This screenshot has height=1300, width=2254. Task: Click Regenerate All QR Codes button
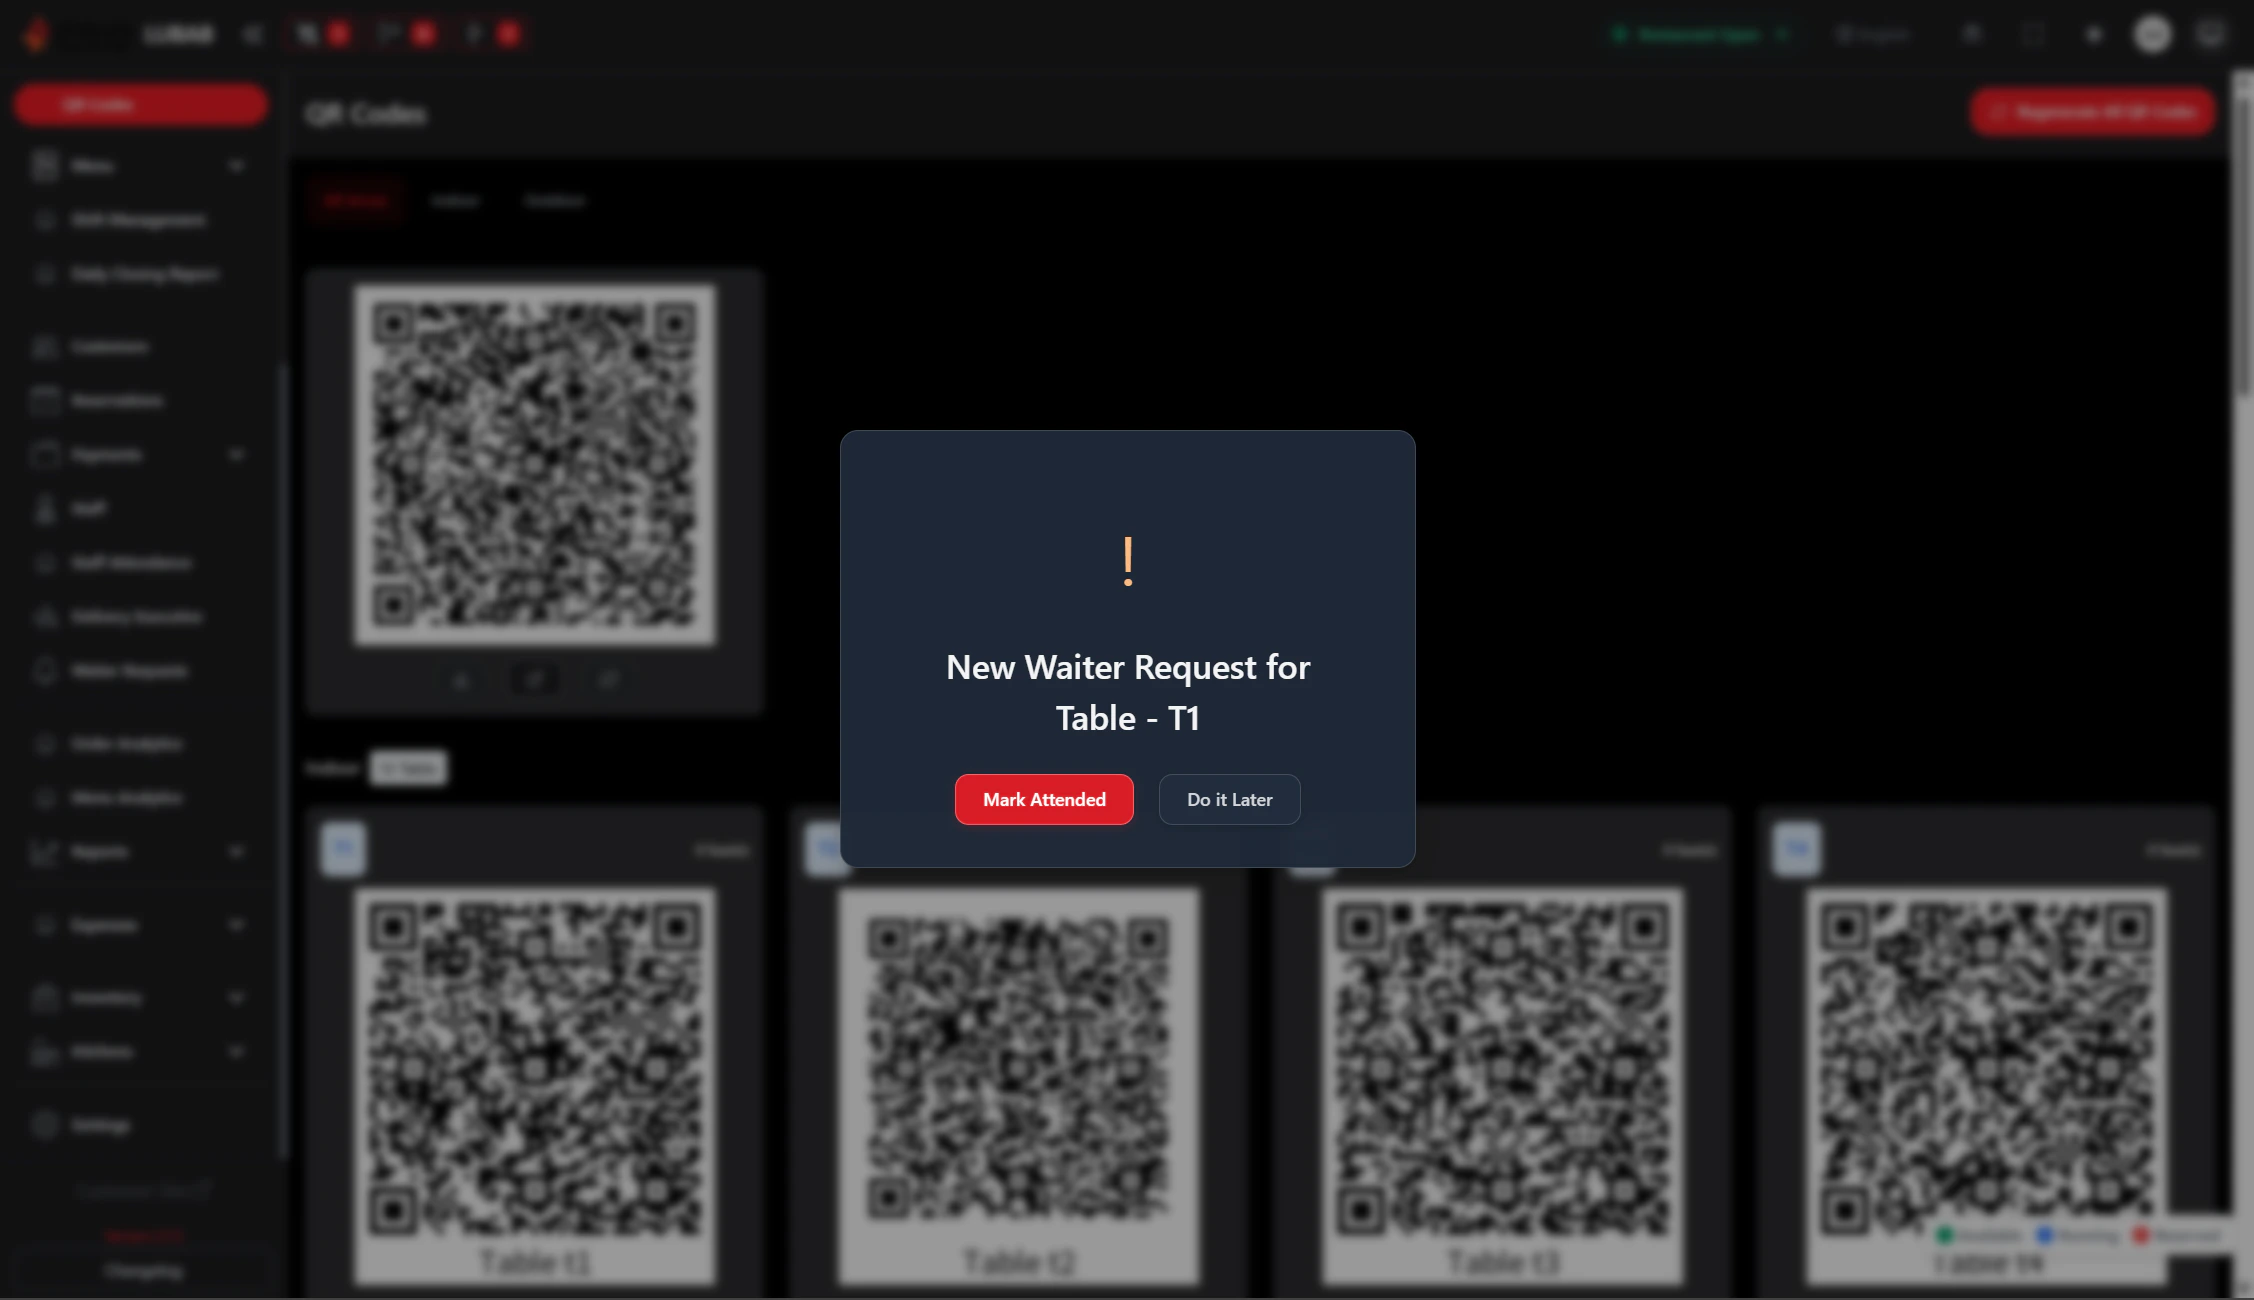(2092, 112)
